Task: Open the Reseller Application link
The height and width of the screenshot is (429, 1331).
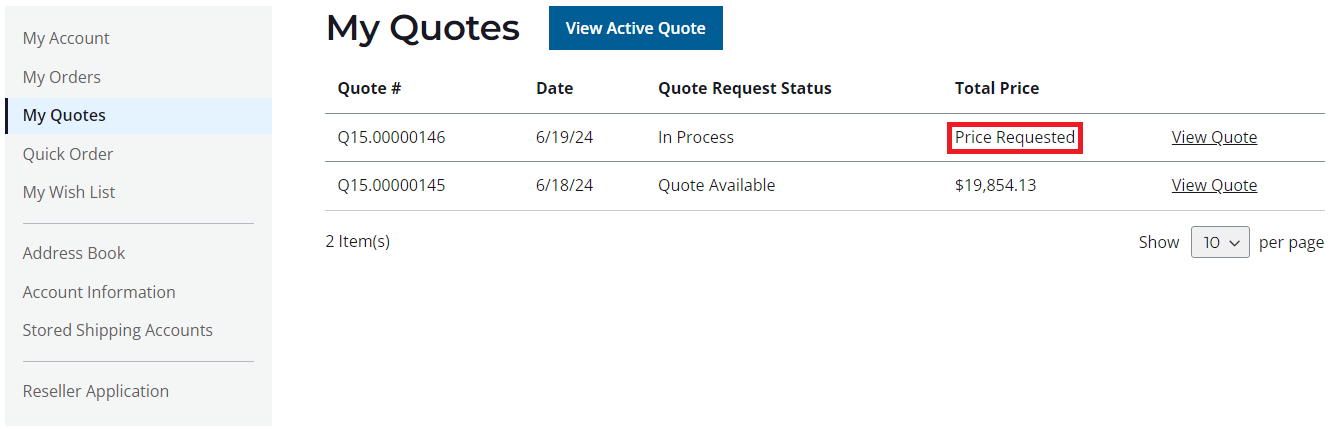Action: click(x=96, y=391)
